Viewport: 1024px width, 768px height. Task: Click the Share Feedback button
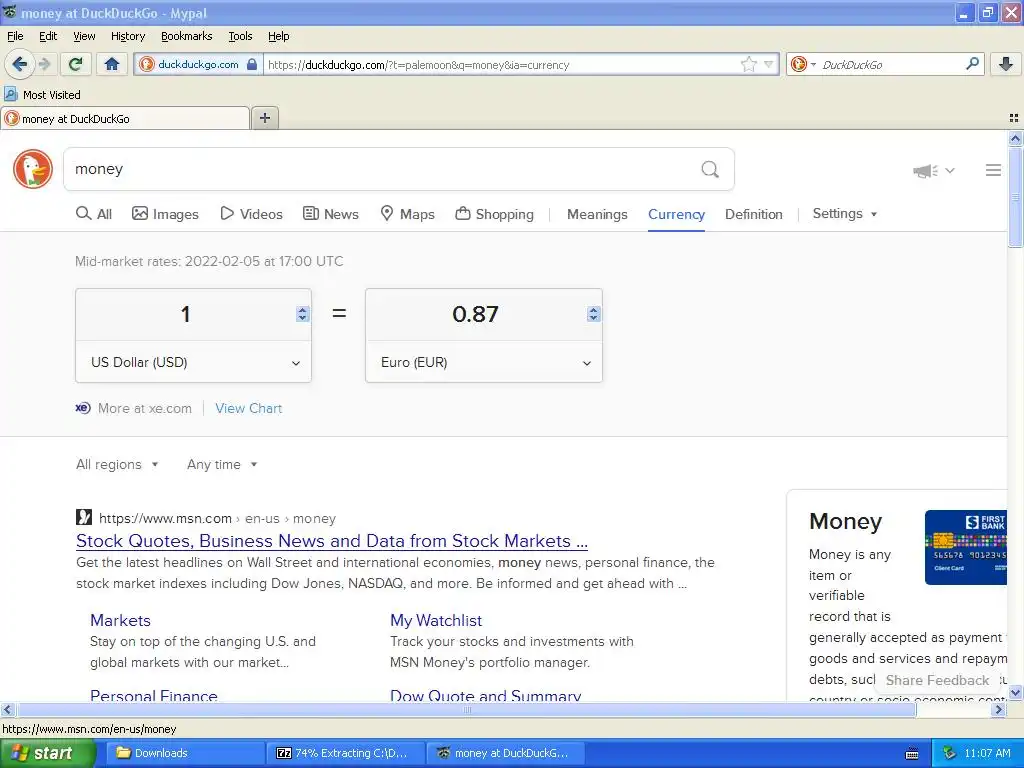[937, 680]
